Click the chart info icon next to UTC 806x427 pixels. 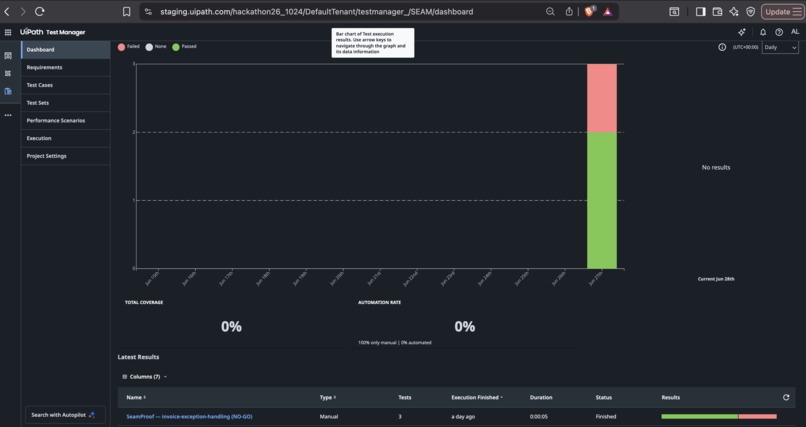(722, 47)
